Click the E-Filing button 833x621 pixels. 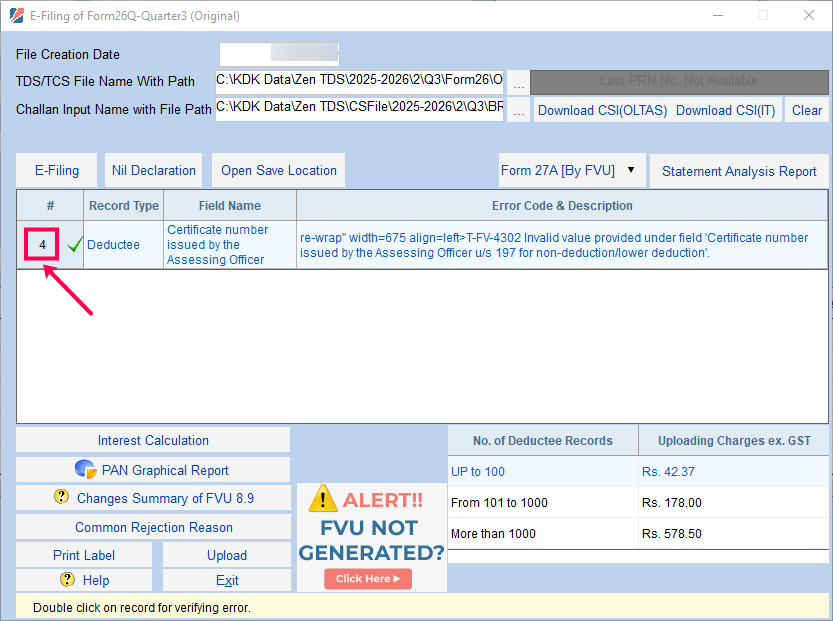[x=57, y=171]
